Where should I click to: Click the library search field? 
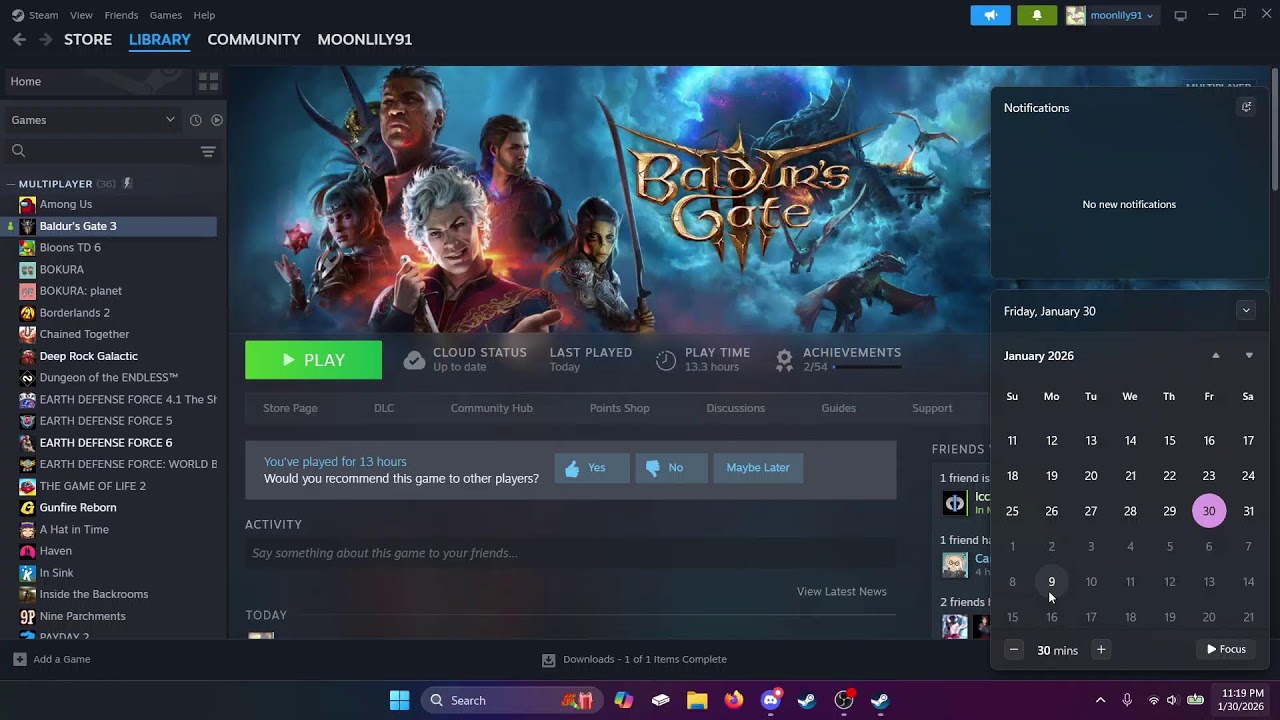pos(100,151)
